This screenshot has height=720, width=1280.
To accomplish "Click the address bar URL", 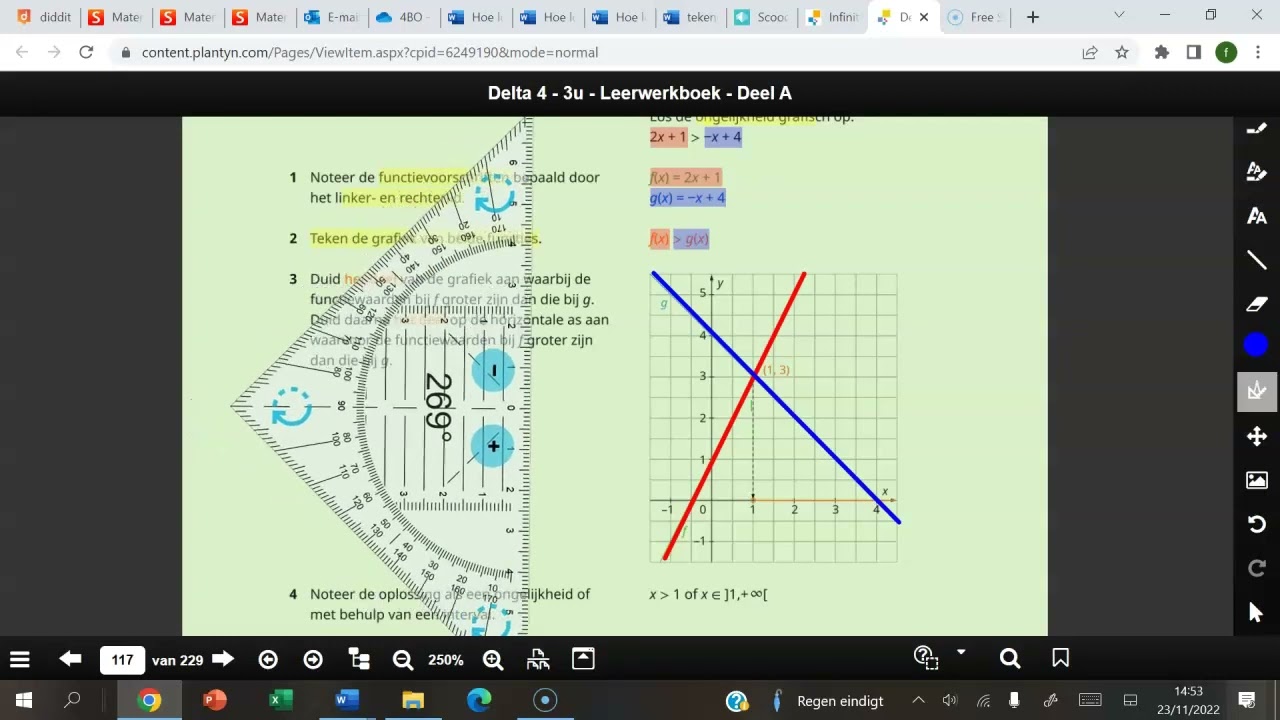I will (370, 52).
